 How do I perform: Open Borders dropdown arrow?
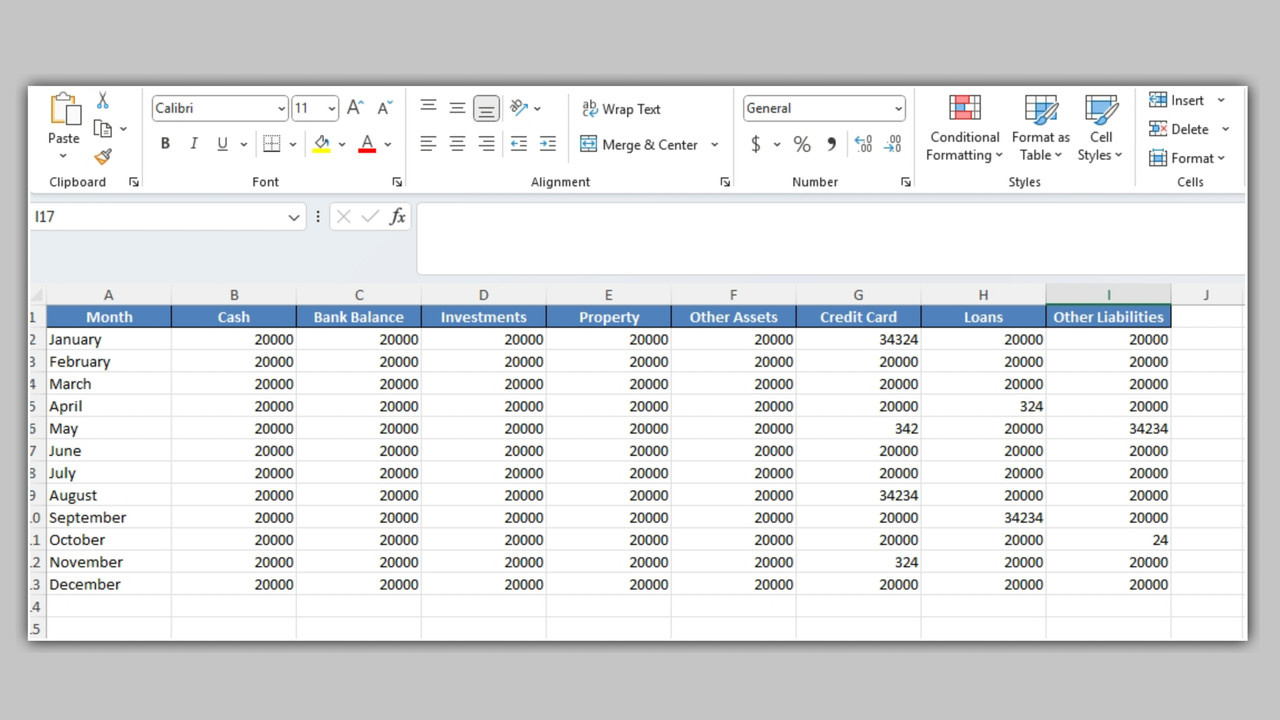pyautogui.click(x=293, y=145)
